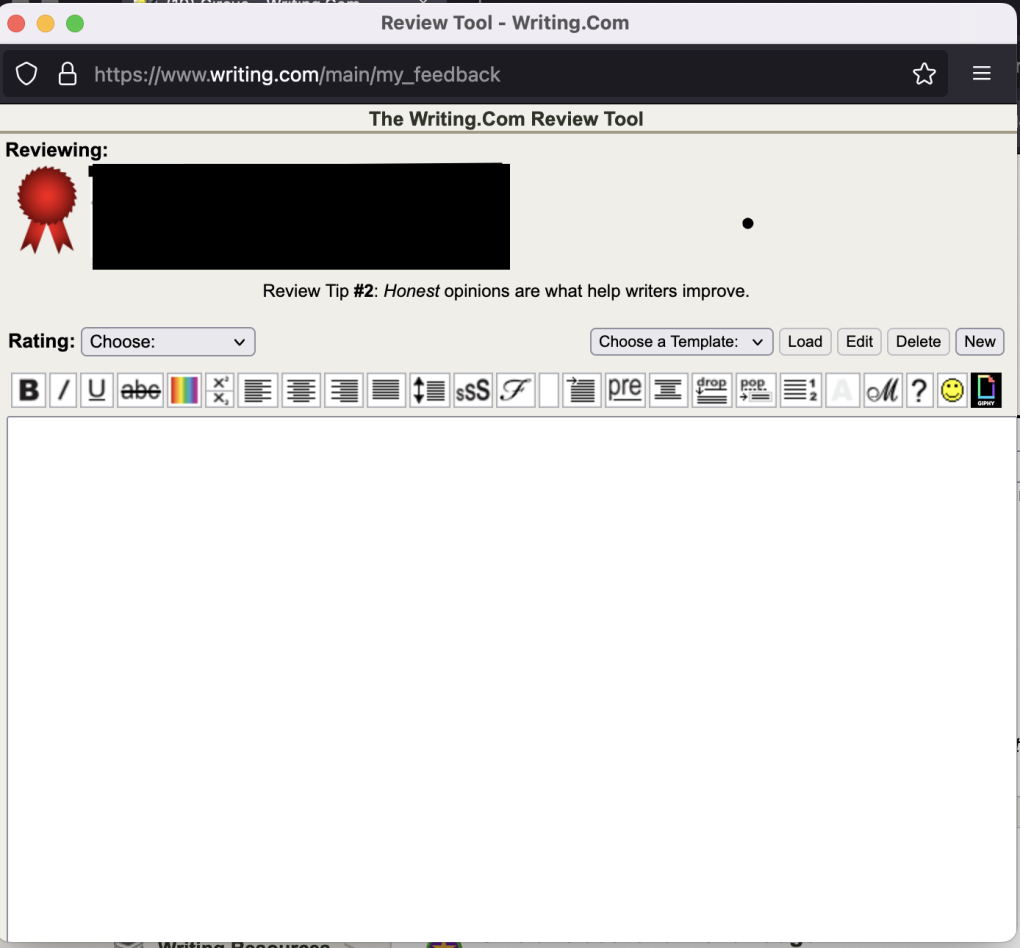
Task: Open the 'Choose a Template' dropdown
Action: [x=681, y=342]
